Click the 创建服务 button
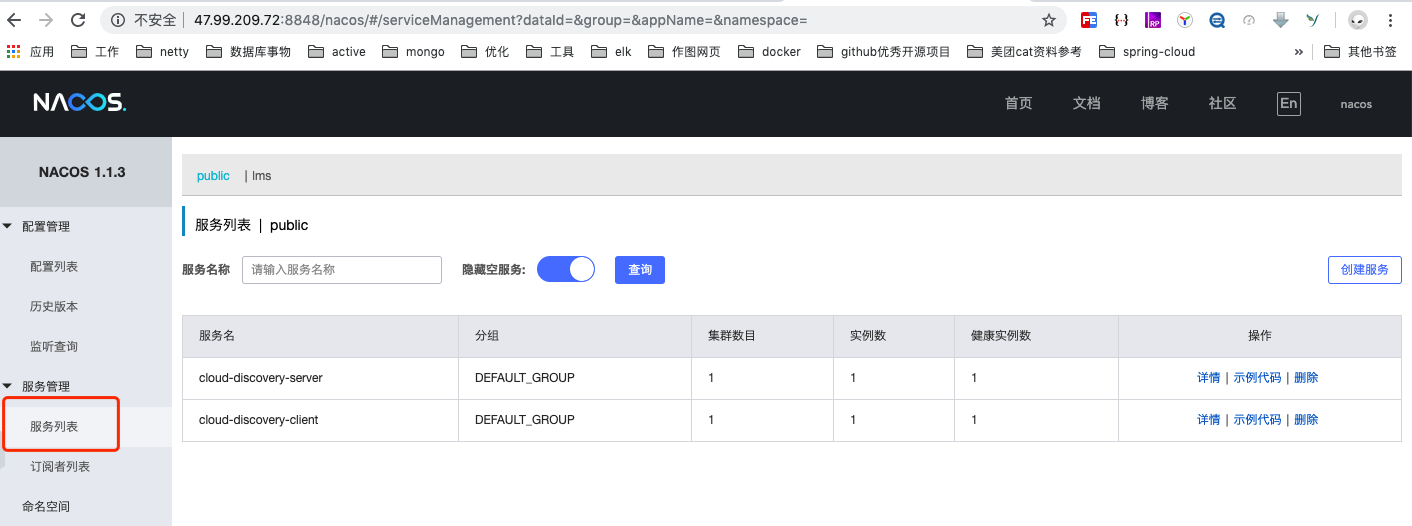The image size is (1412, 526). [x=1365, y=270]
